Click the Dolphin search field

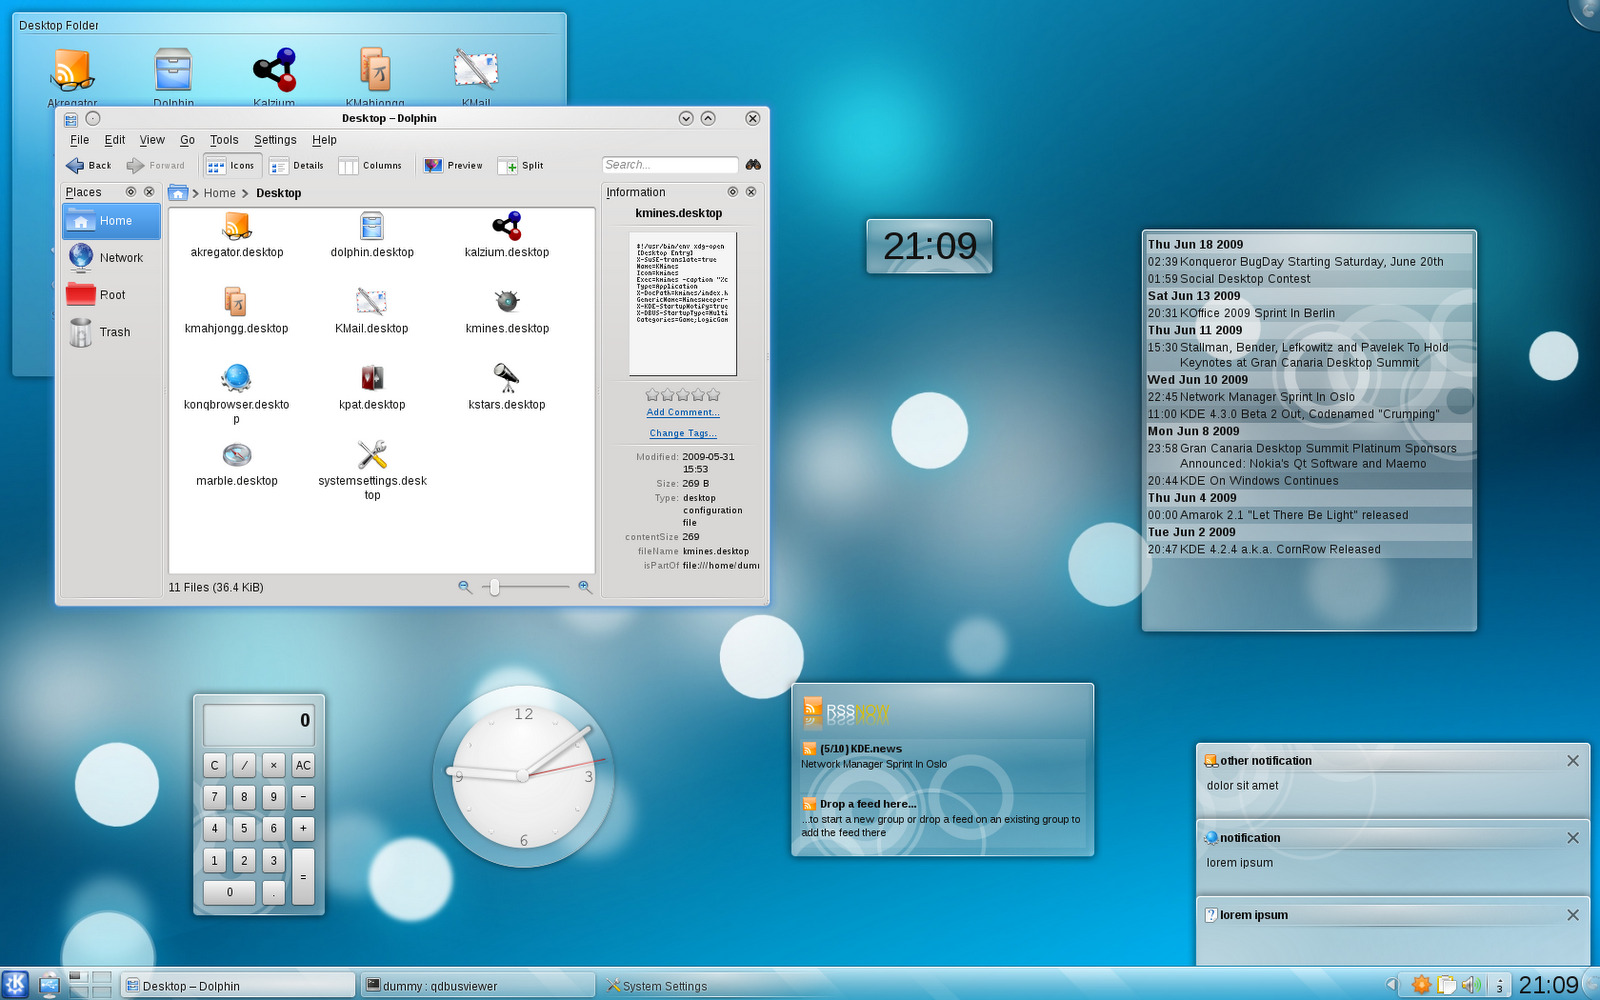pyautogui.click(x=669, y=165)
